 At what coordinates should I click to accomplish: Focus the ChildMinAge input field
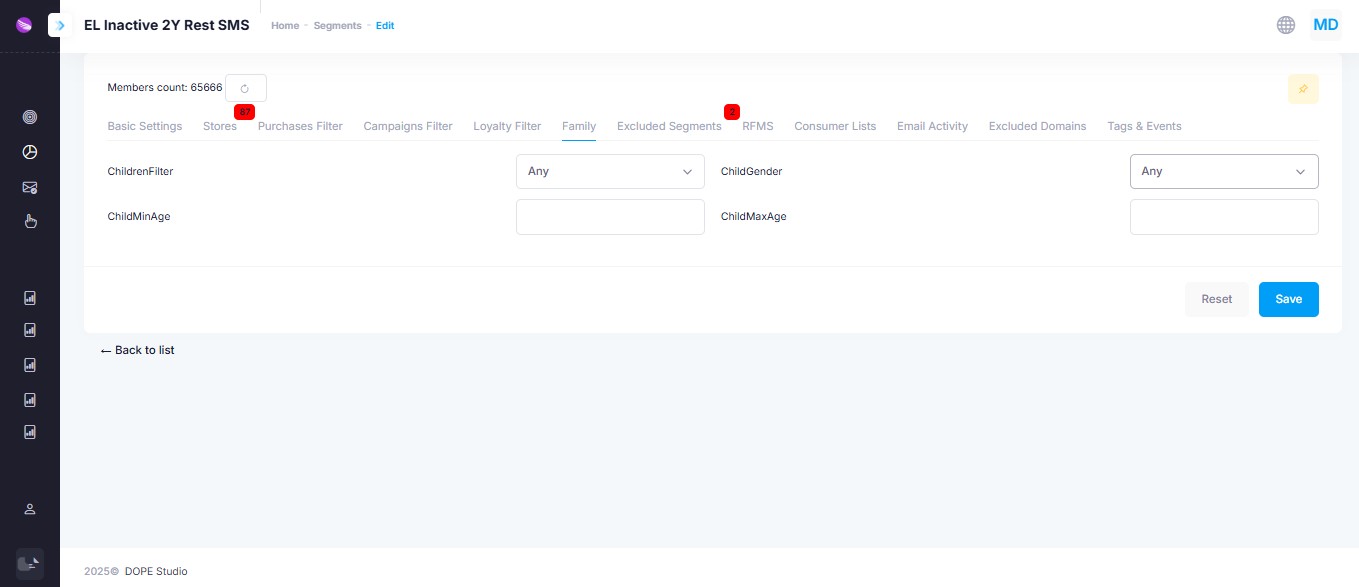(610, 217)
